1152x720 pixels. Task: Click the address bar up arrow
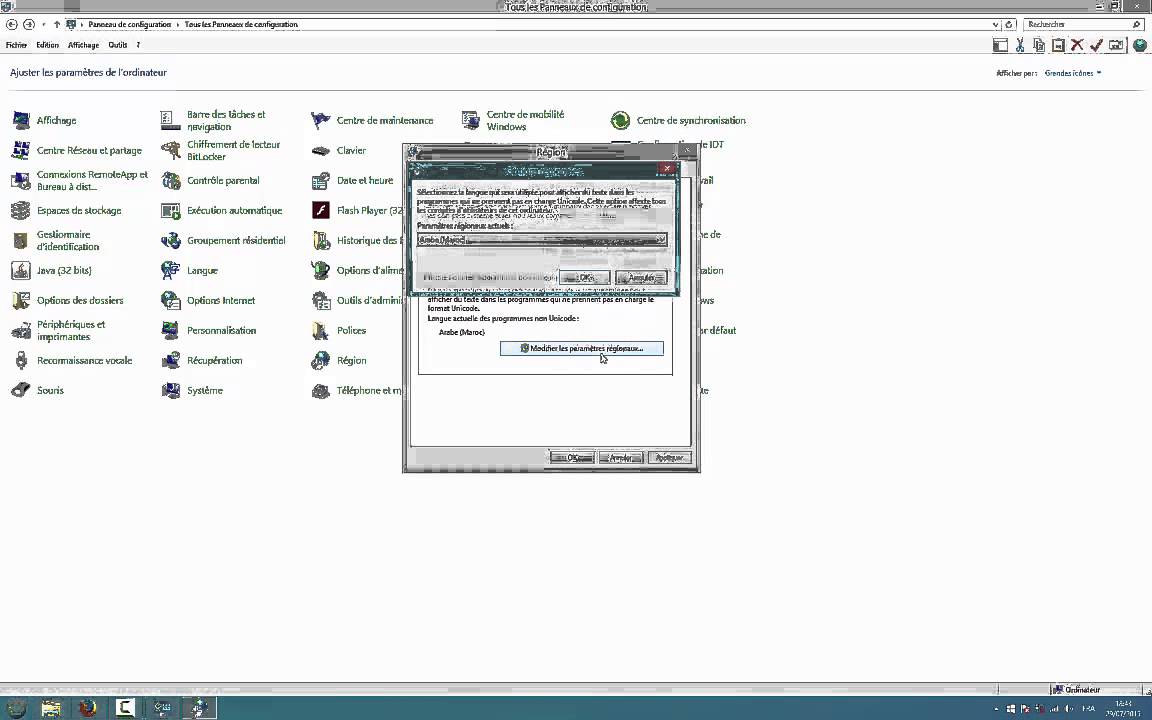click(57, 25)
